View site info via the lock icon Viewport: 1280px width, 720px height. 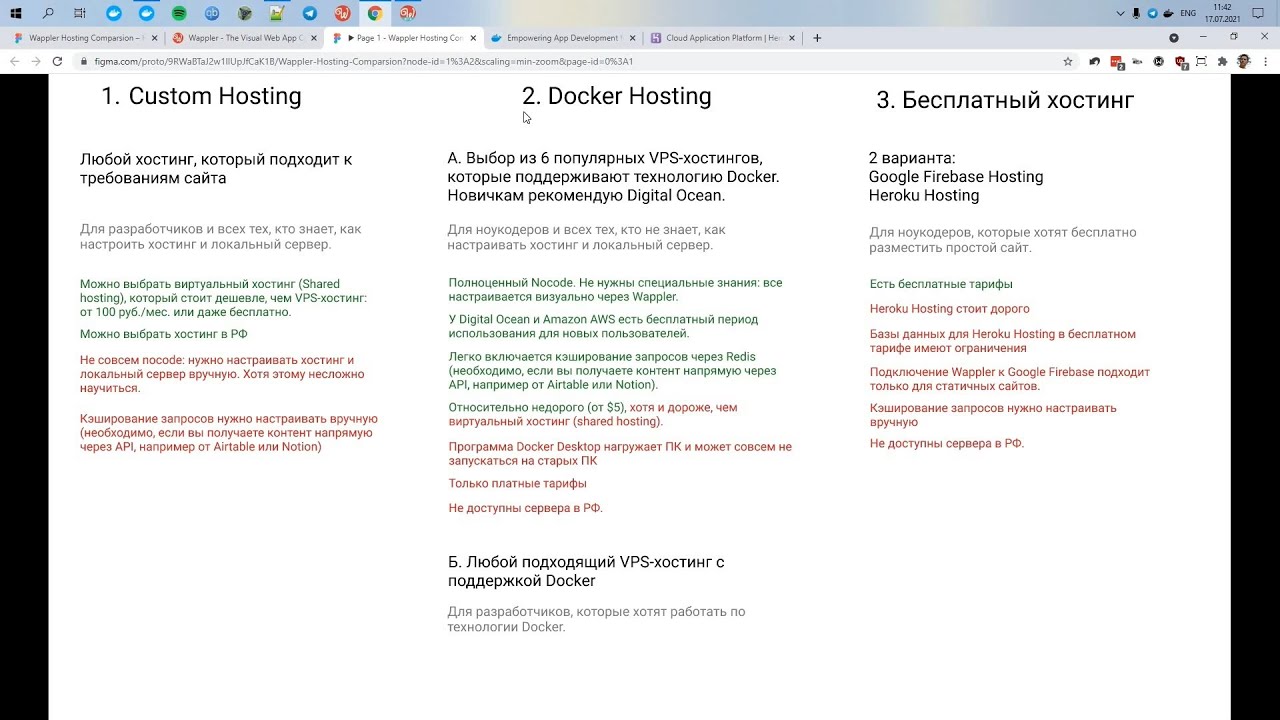pyautogui.click(x=84, y=61)
